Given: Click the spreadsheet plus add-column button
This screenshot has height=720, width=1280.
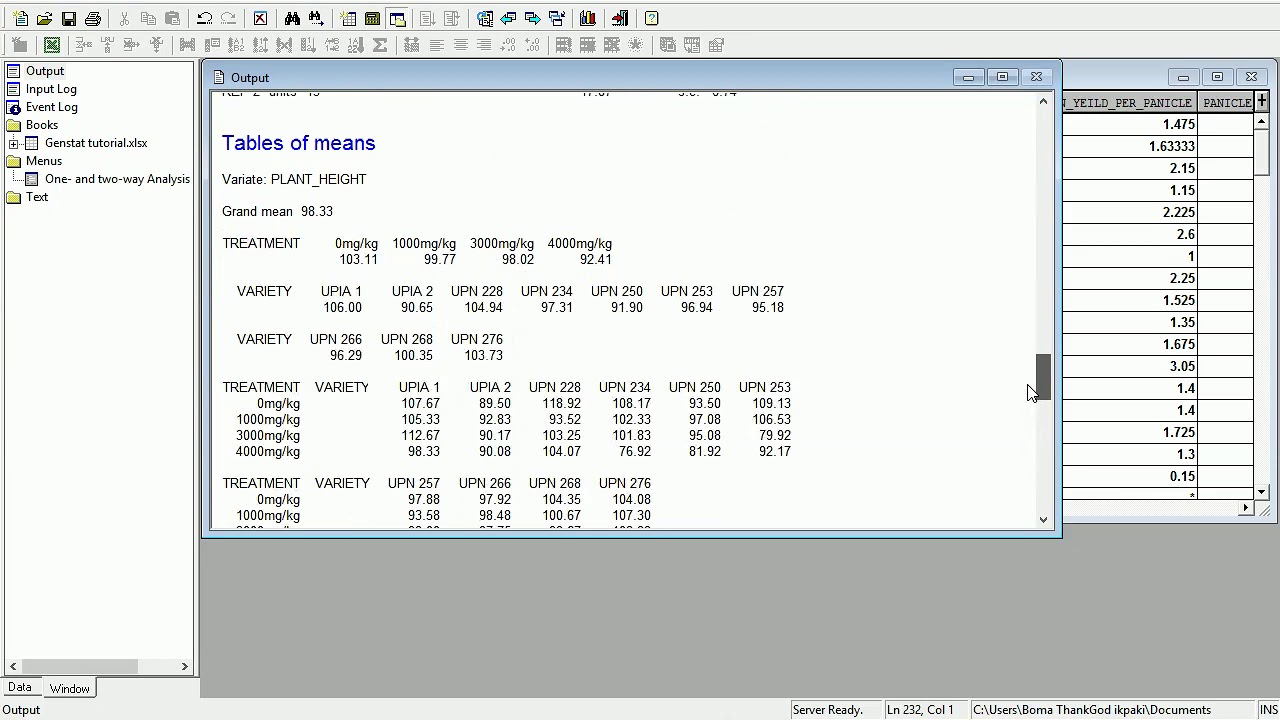Looking at the screenshot, I should [1262, 102].
